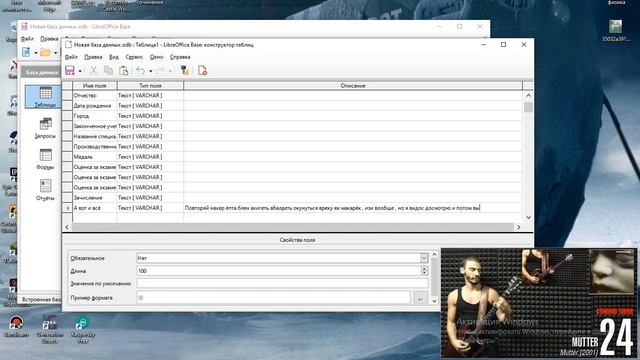This screenshot has width=640, height=360.
Task: Click the New document icon in the Base window
Action: (27, 52)
